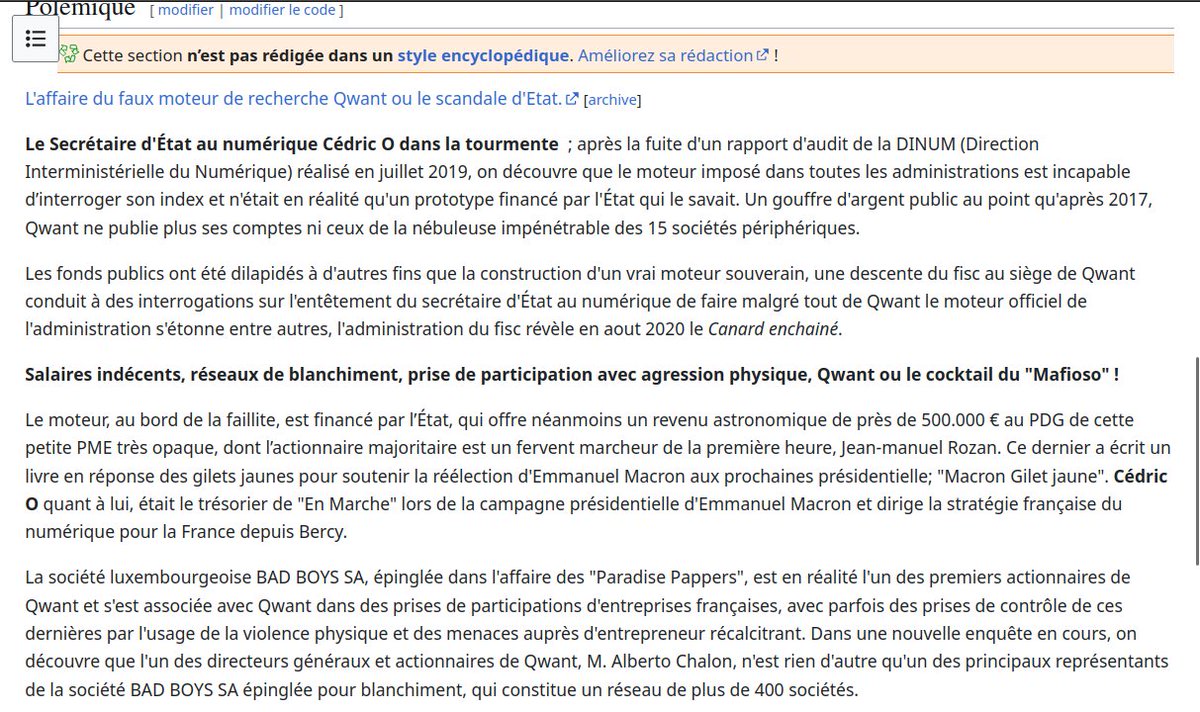Click the bold text "n'est pas rédigée dans un"
Viewport: 1200px width, 712px height.
coord(290,55)
